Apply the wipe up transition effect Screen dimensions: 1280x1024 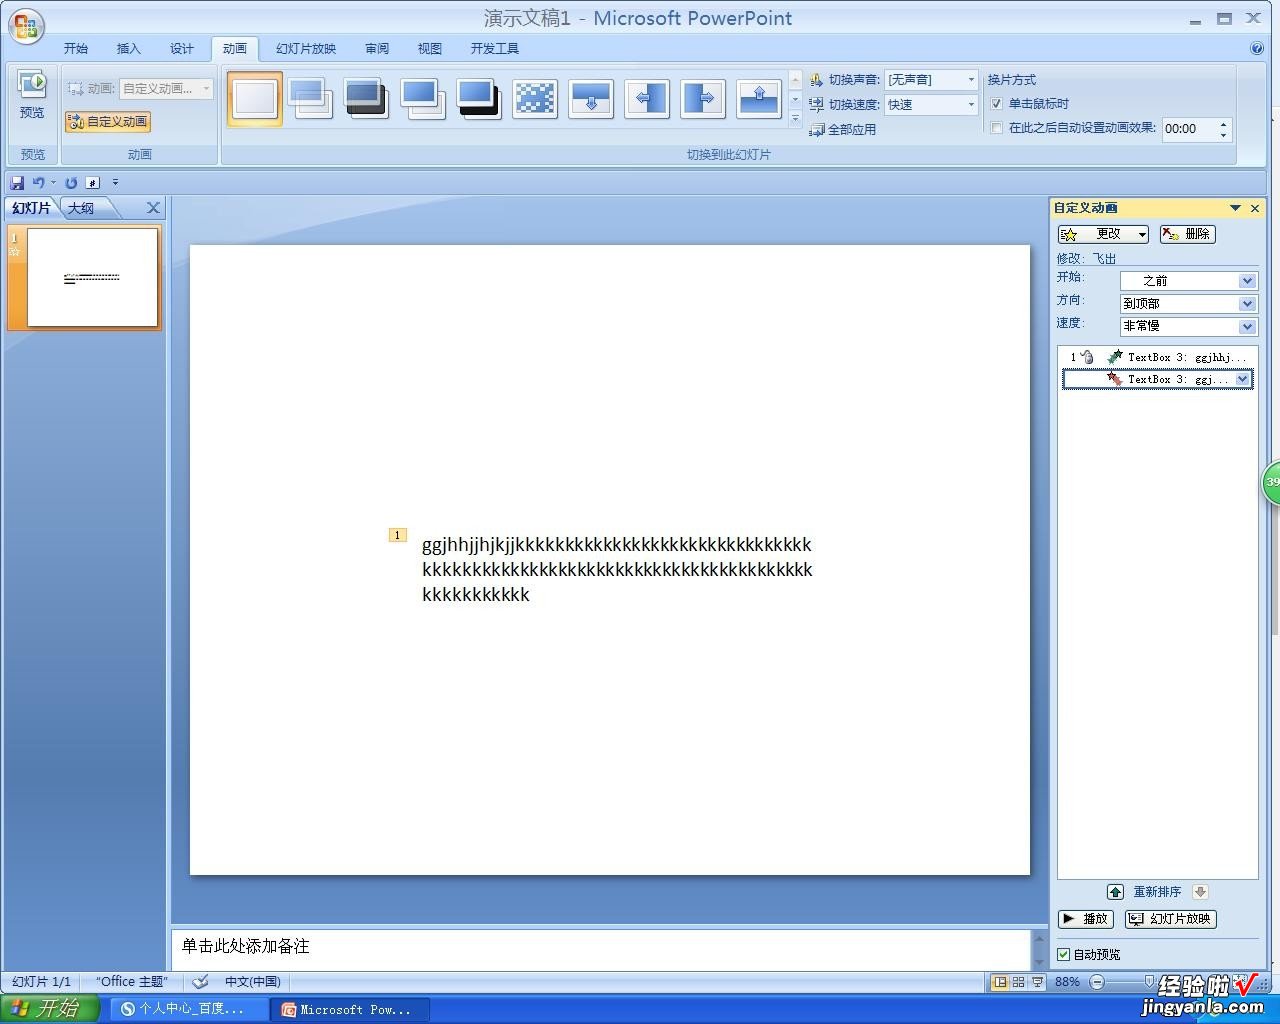click(x=759, y=98)
